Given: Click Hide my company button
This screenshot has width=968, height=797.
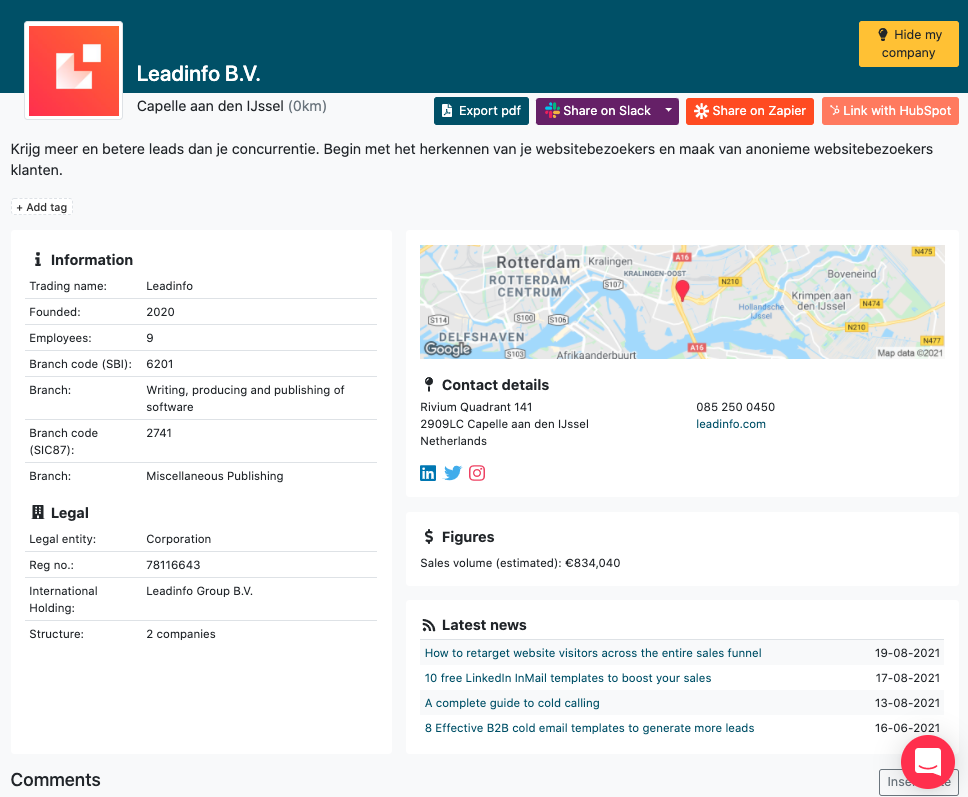Looking at the screenshot, I should point(908,44).
